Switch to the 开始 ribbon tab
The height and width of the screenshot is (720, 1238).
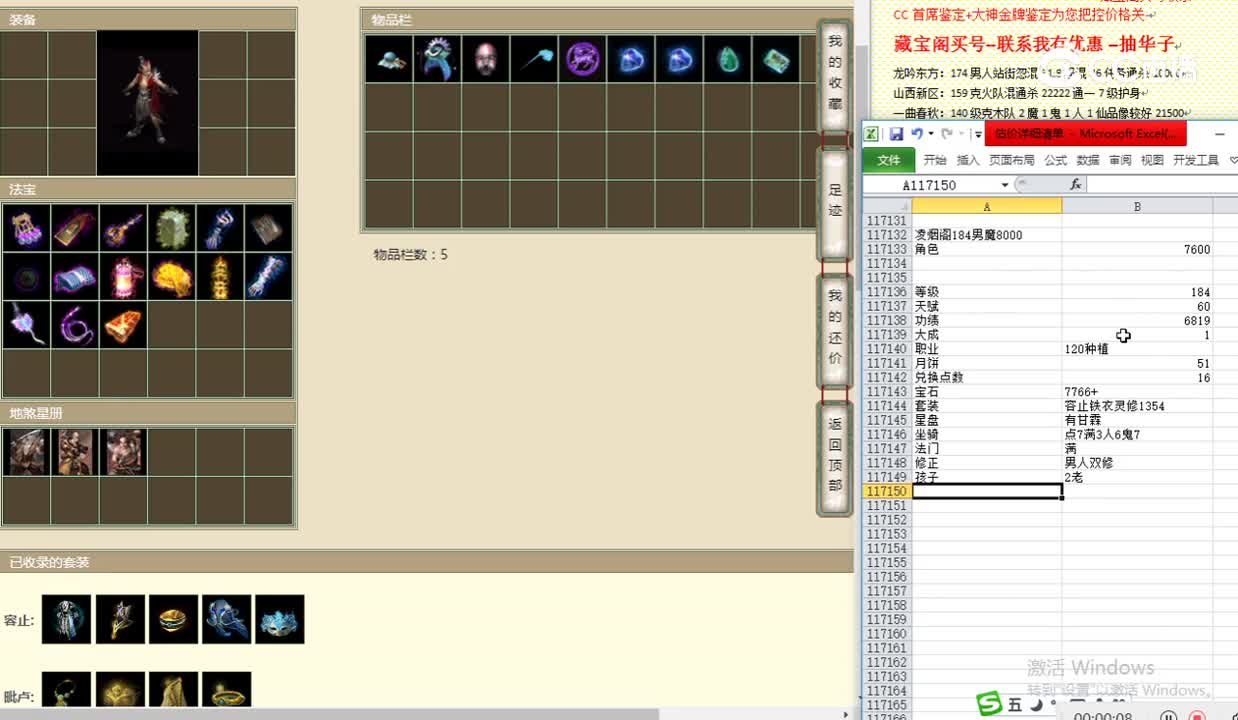[x=935, y=160]
